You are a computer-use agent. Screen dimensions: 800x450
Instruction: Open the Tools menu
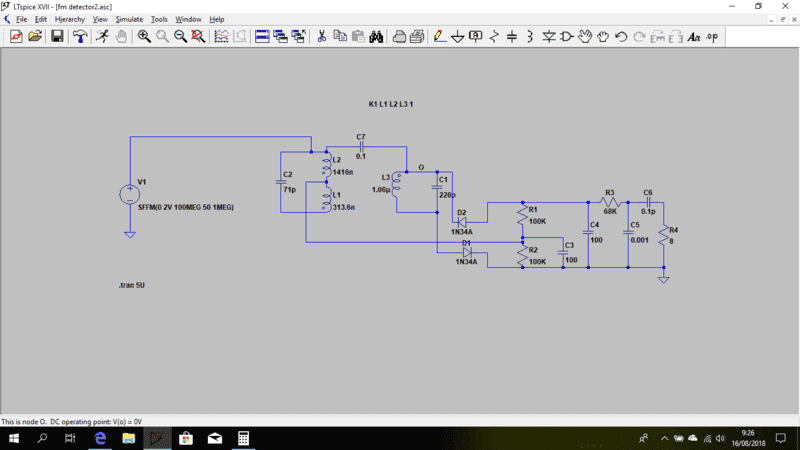click(159, 19)
